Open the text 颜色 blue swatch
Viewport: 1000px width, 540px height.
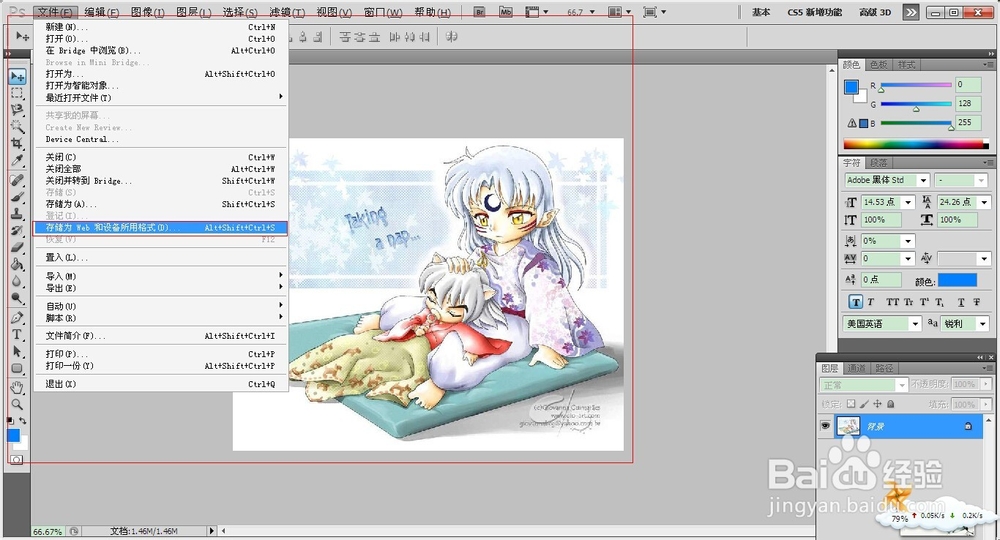pos(957,281)
